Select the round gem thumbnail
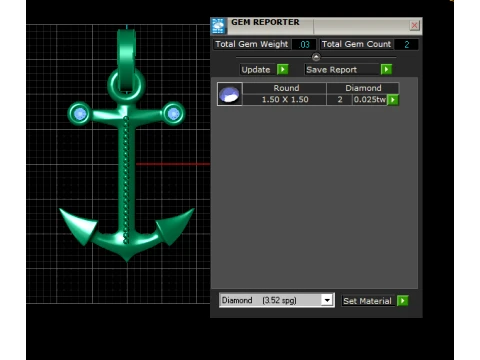The height and width of the screenshot is (360, 480). pyautogui.click(x=230, y=94)
